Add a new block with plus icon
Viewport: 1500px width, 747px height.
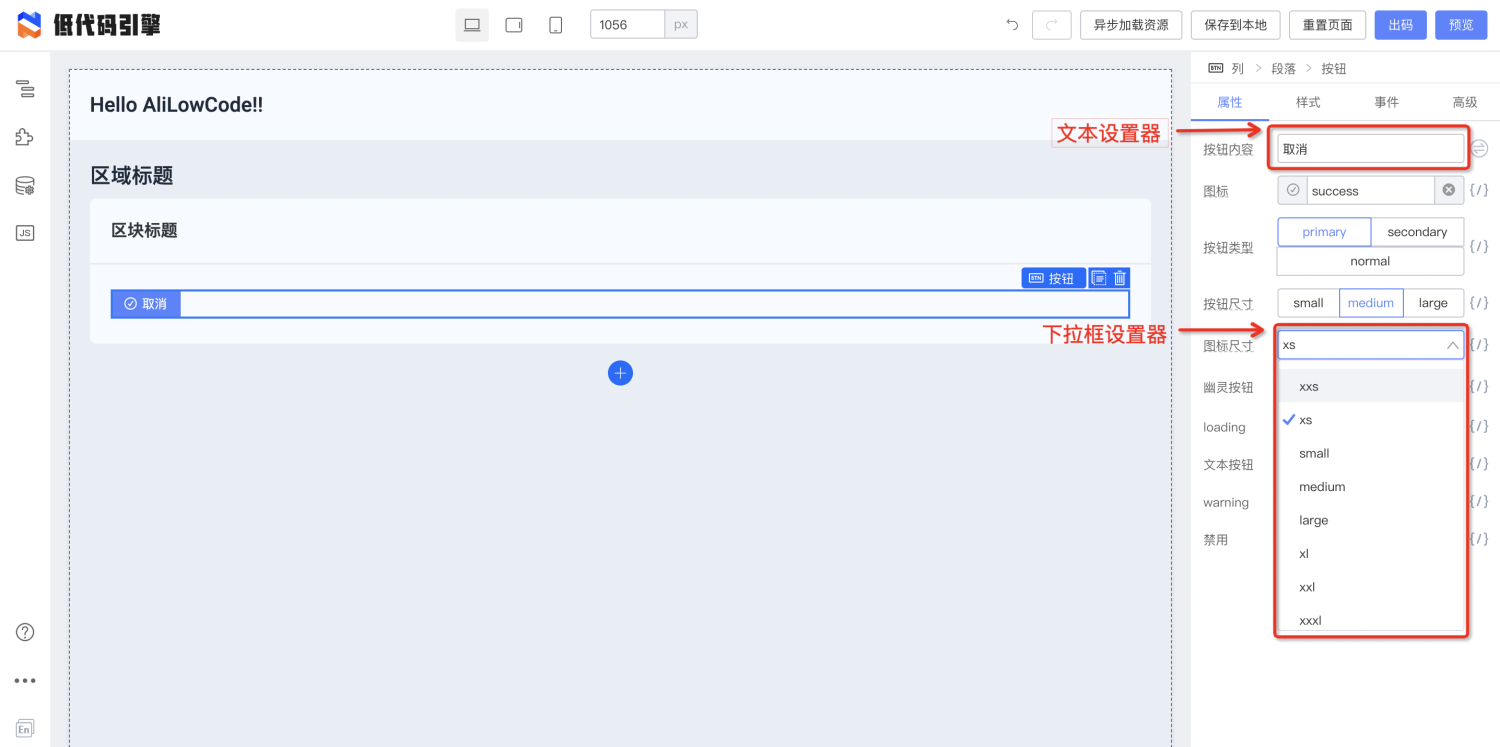[620, 373]
